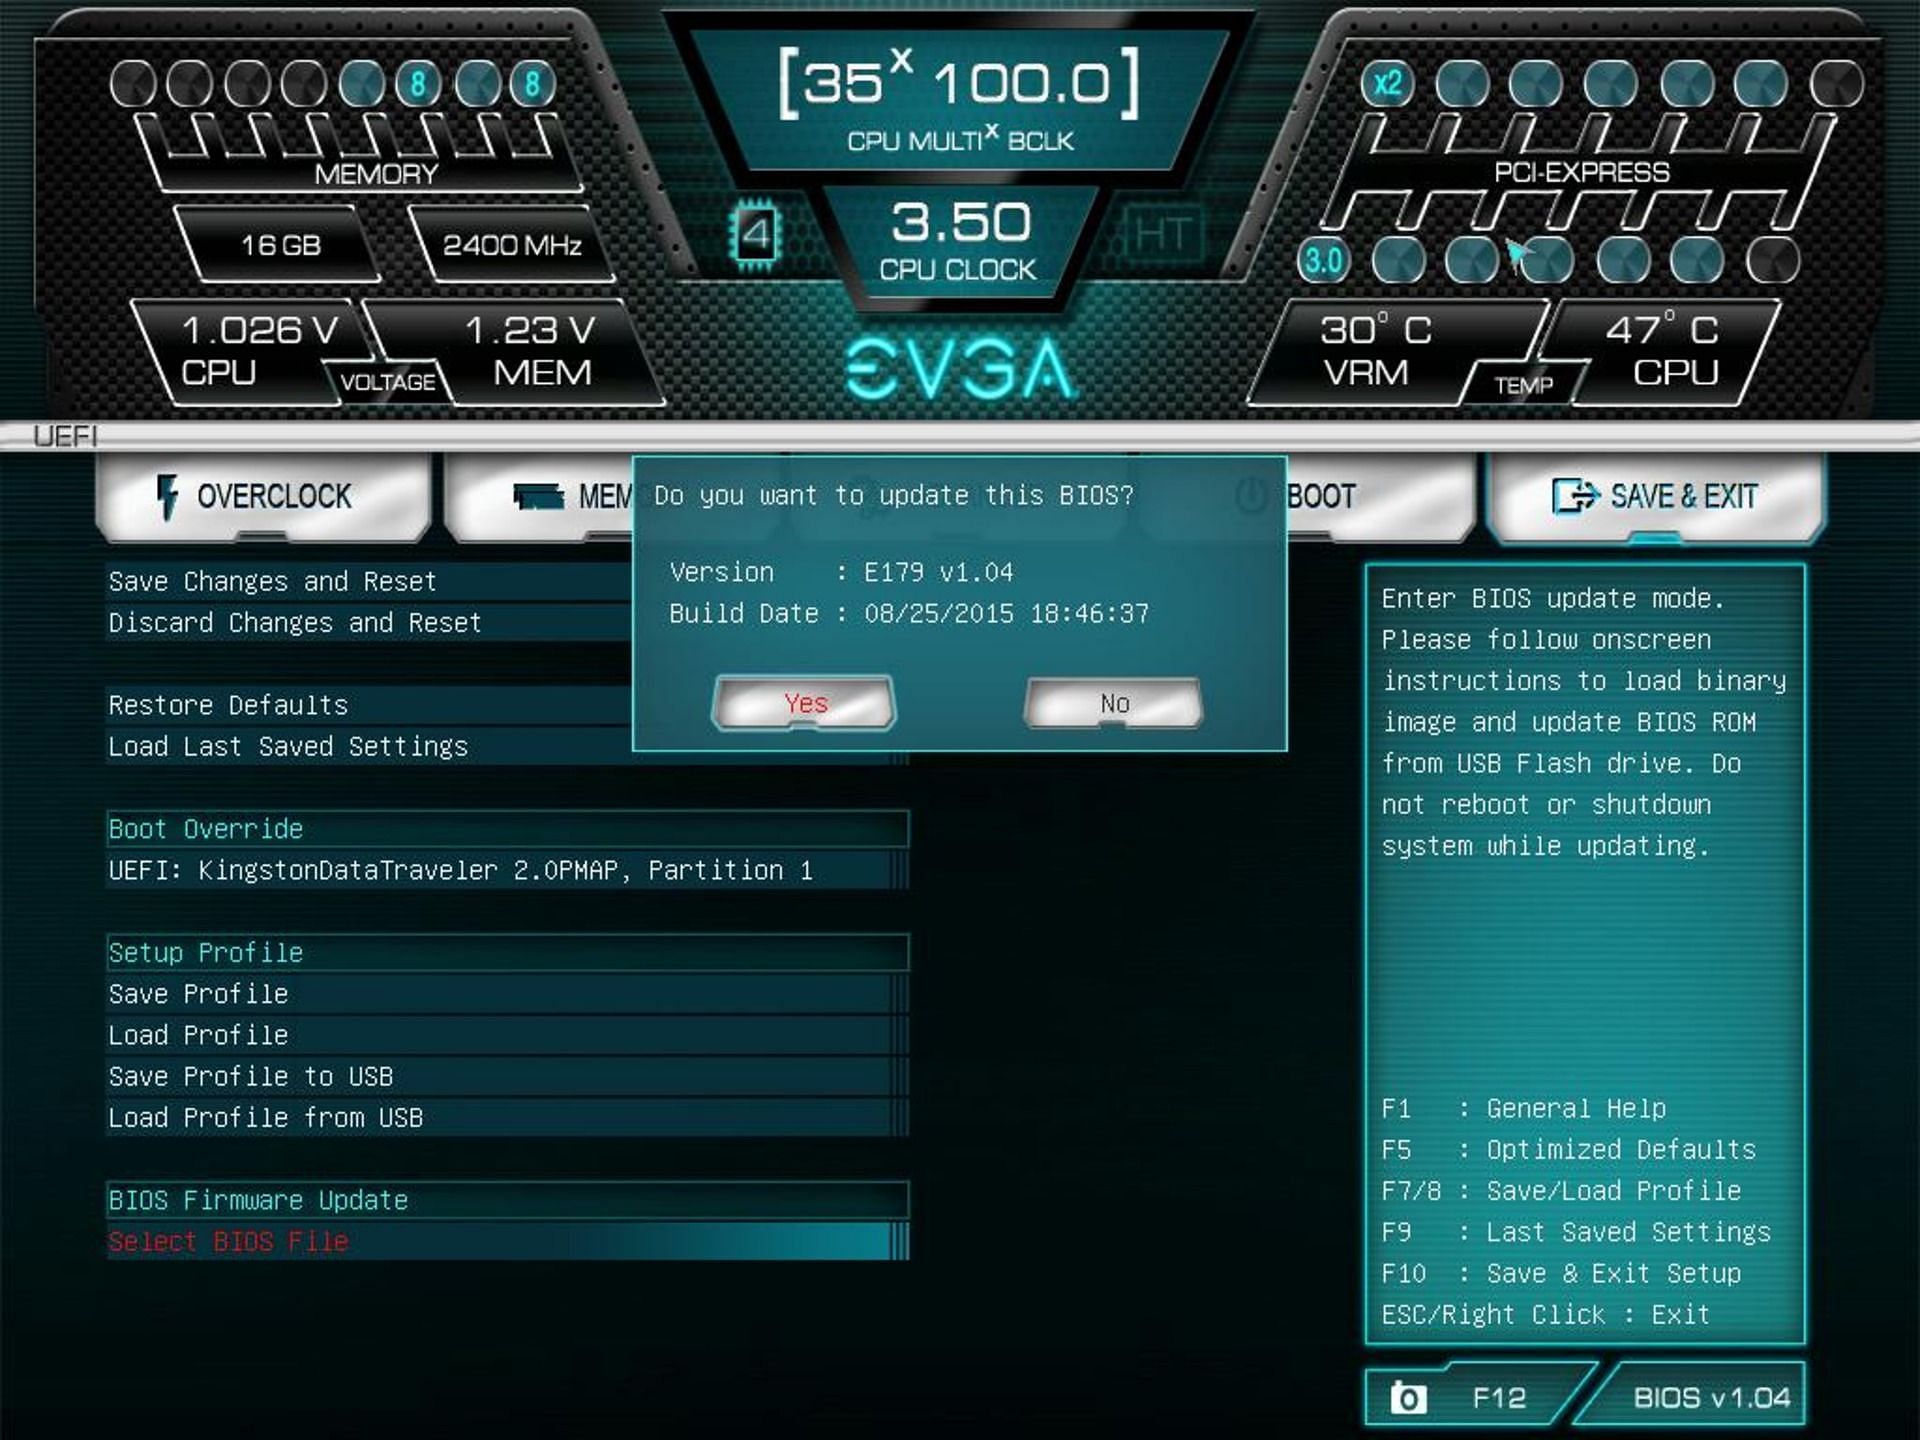The image size is (1920, 1440).
Task: Select Save Changes and Reset
Action: [370, 581]
